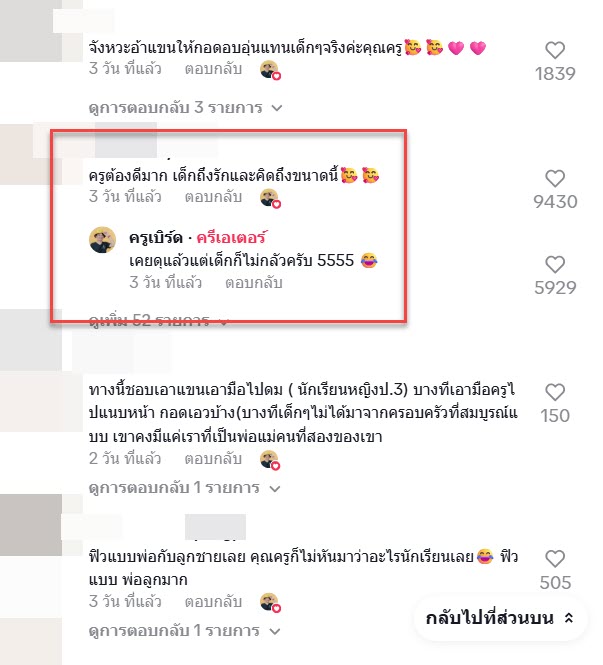Expand replies under the 505-like comment
The image size is (603, 665).
click(x=184, y=631)
